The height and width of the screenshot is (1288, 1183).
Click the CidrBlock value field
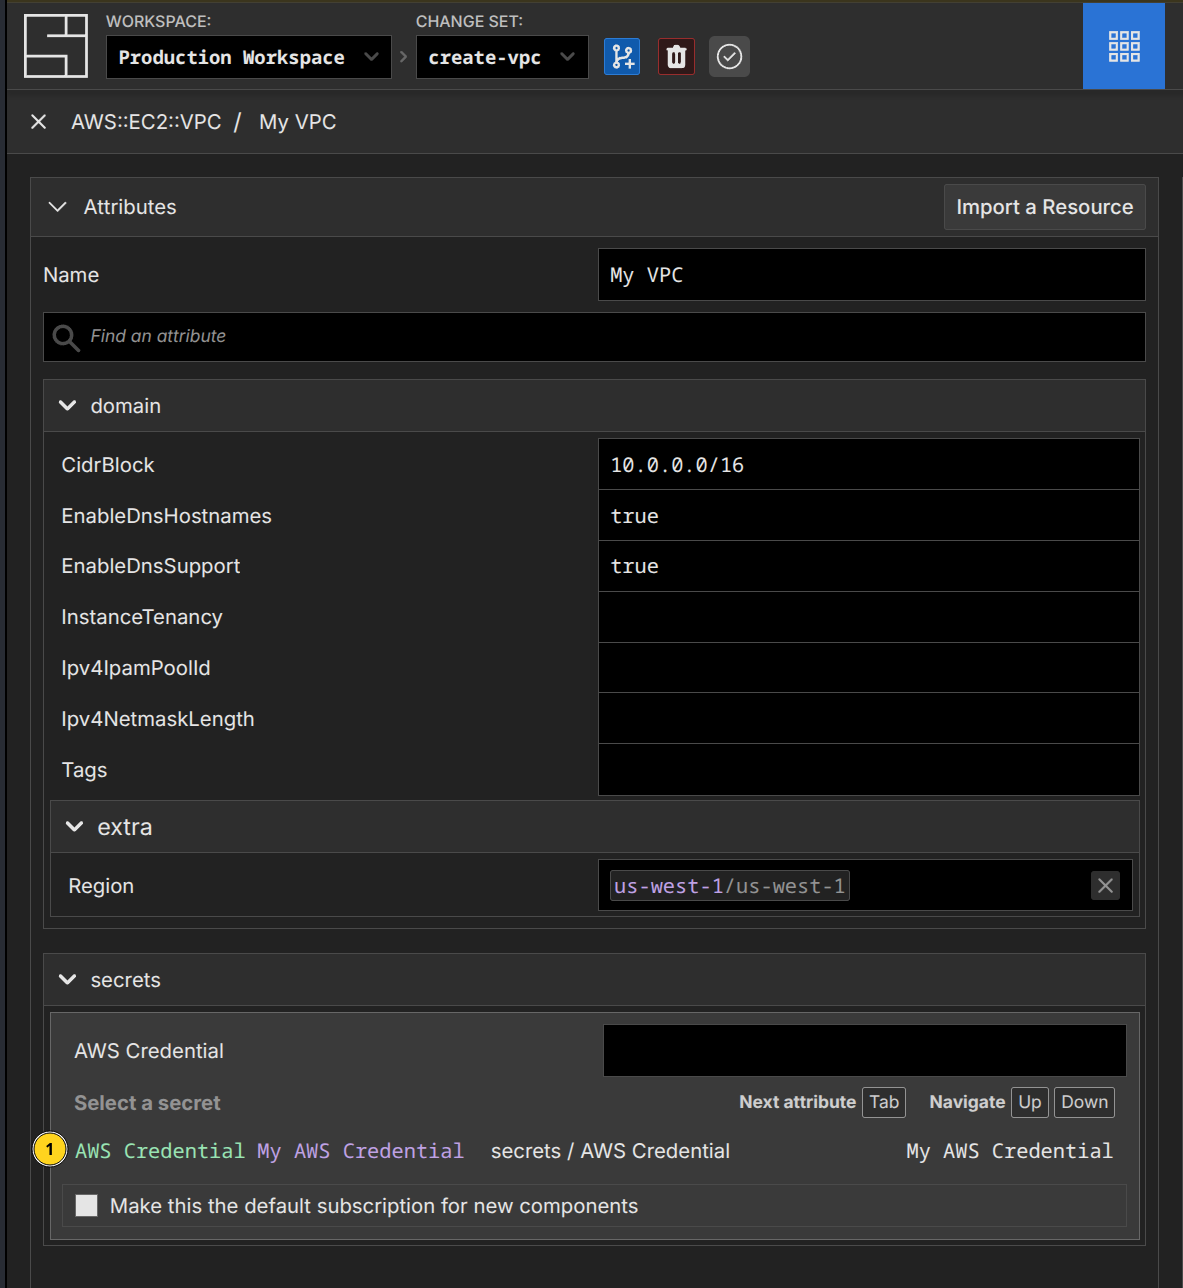click(868, 465)
